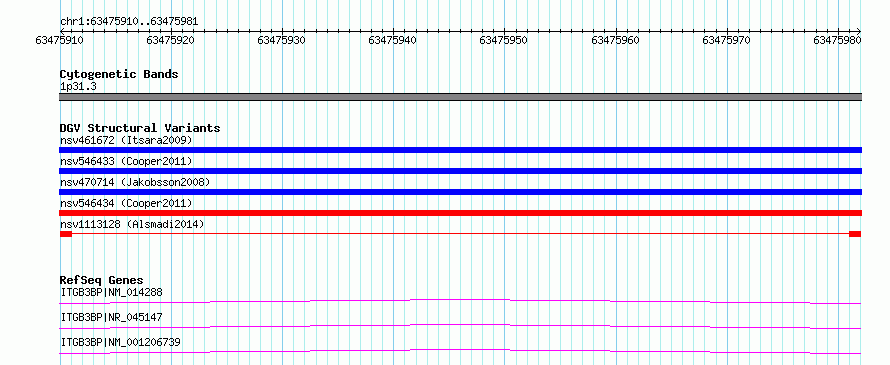Open the nsv546433 (Cooper2011) variant label
890x365 pixels.
[126, 161]
